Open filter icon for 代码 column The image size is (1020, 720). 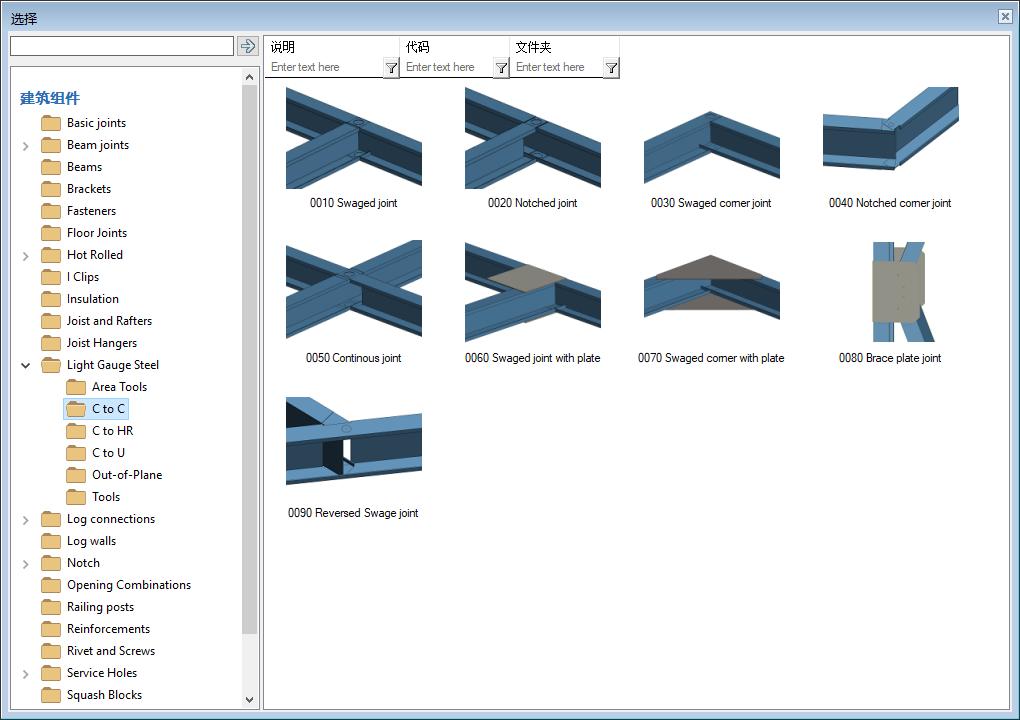pos(501,68)
